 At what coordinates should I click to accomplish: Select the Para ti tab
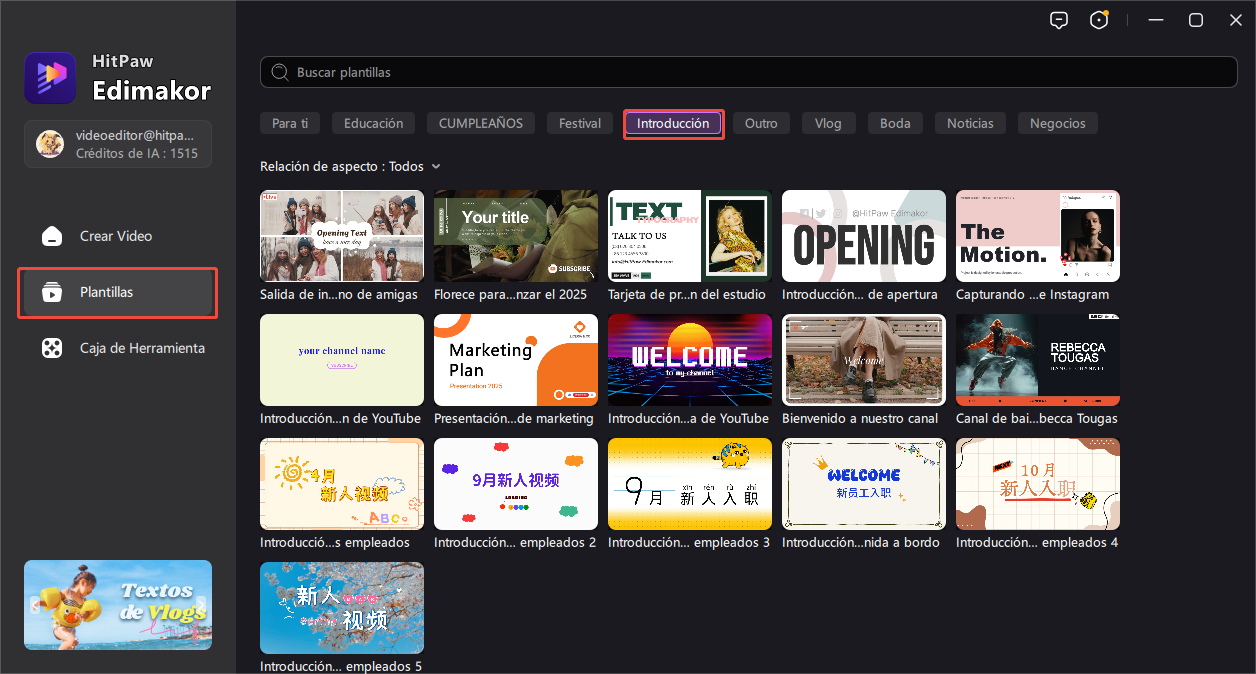(290, 124)
